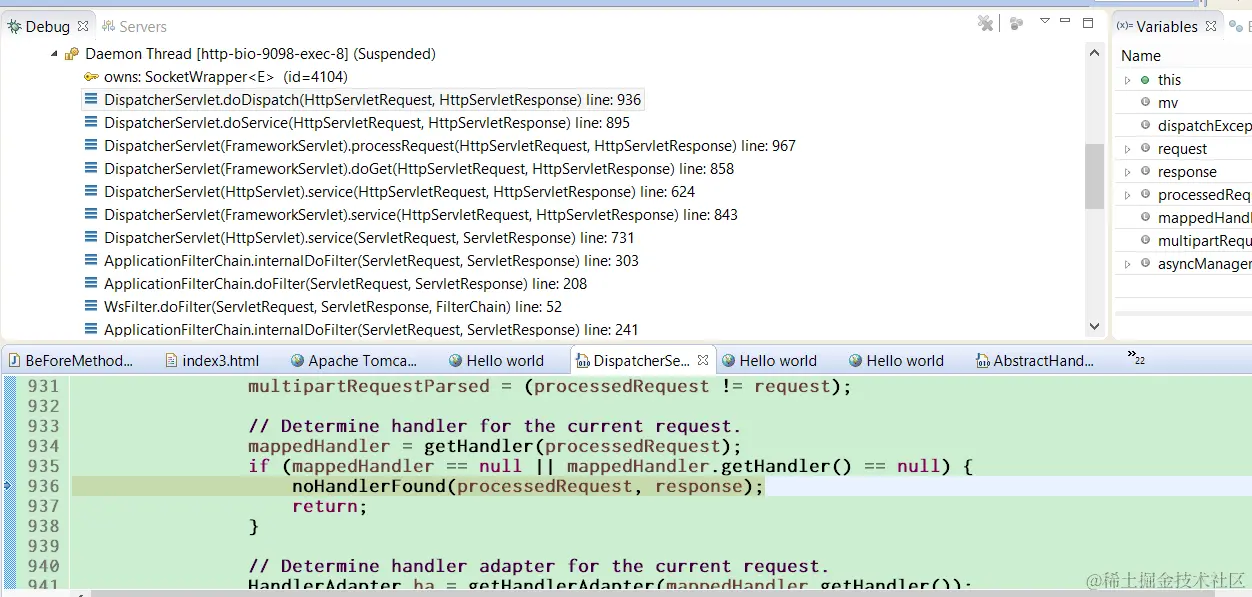Click the Name column header in Variables

coord(1141,56)
